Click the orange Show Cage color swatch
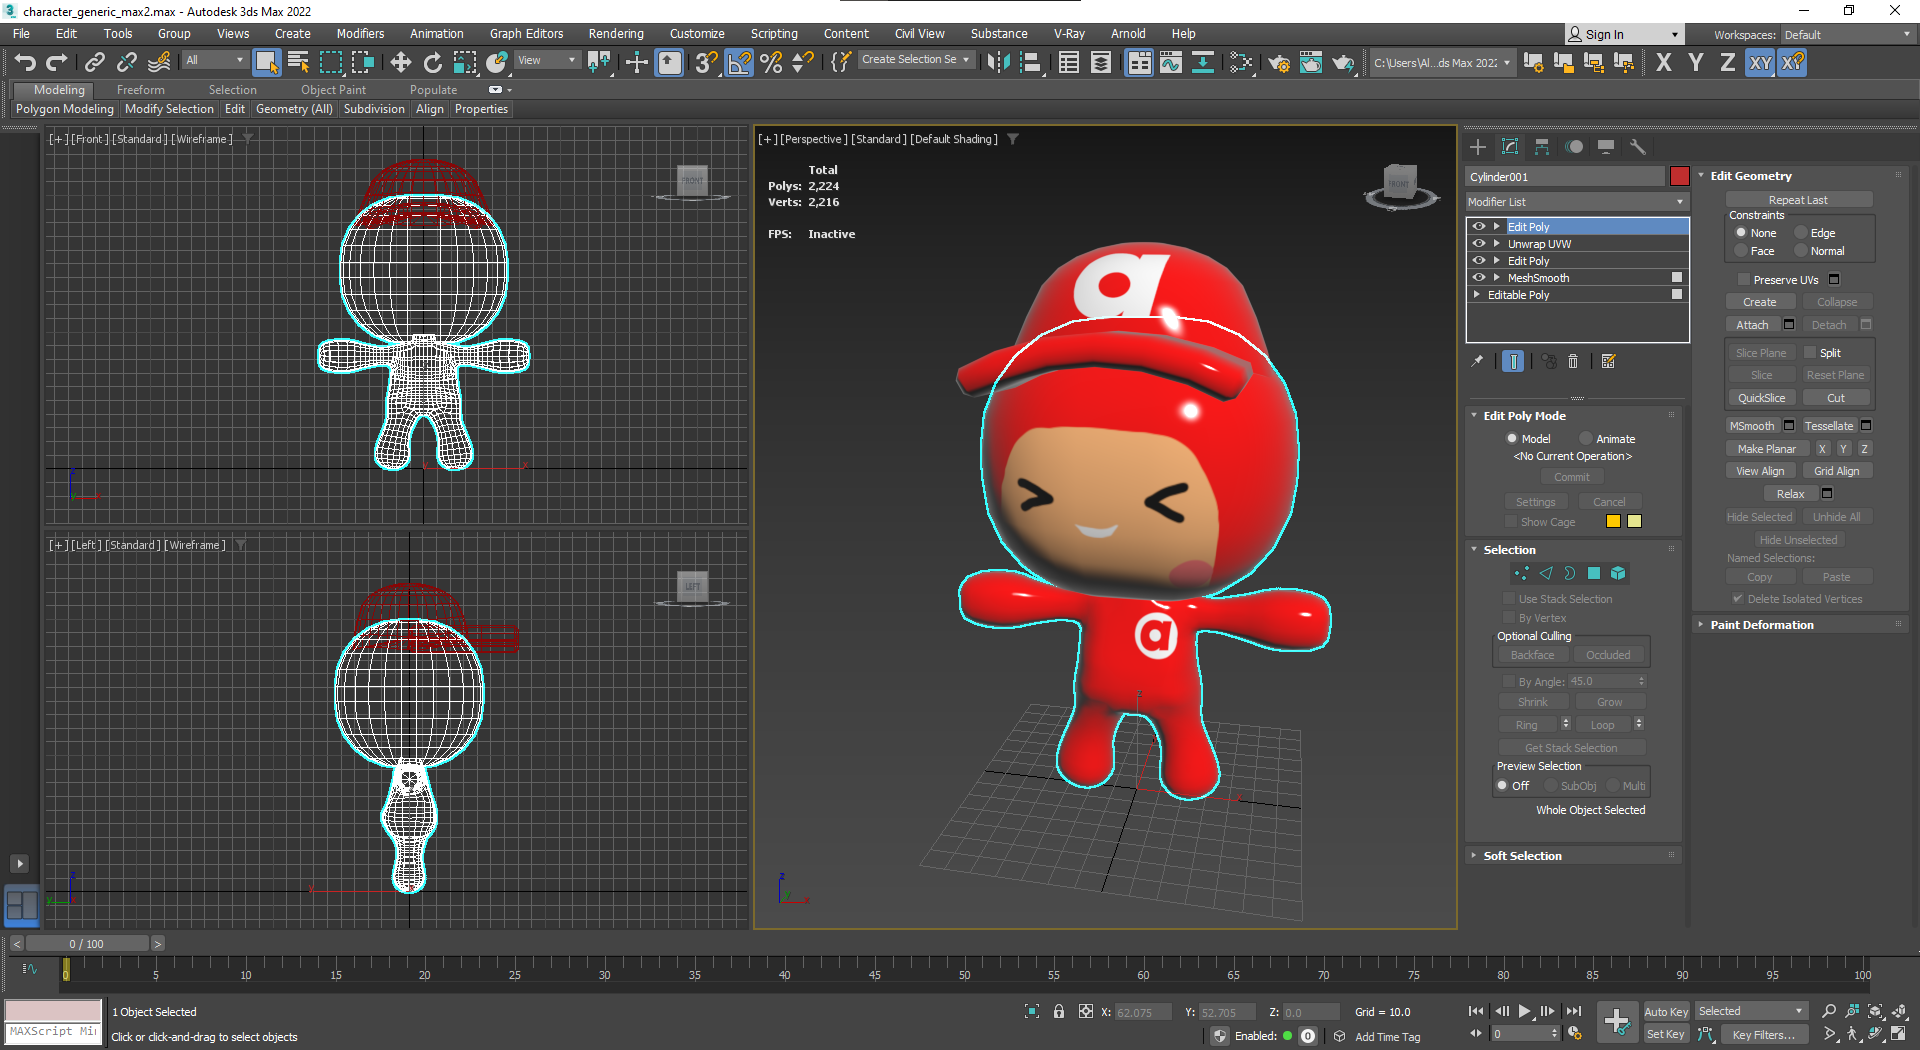This screenshot has height=1050, width=1920. coord(1613,521)
